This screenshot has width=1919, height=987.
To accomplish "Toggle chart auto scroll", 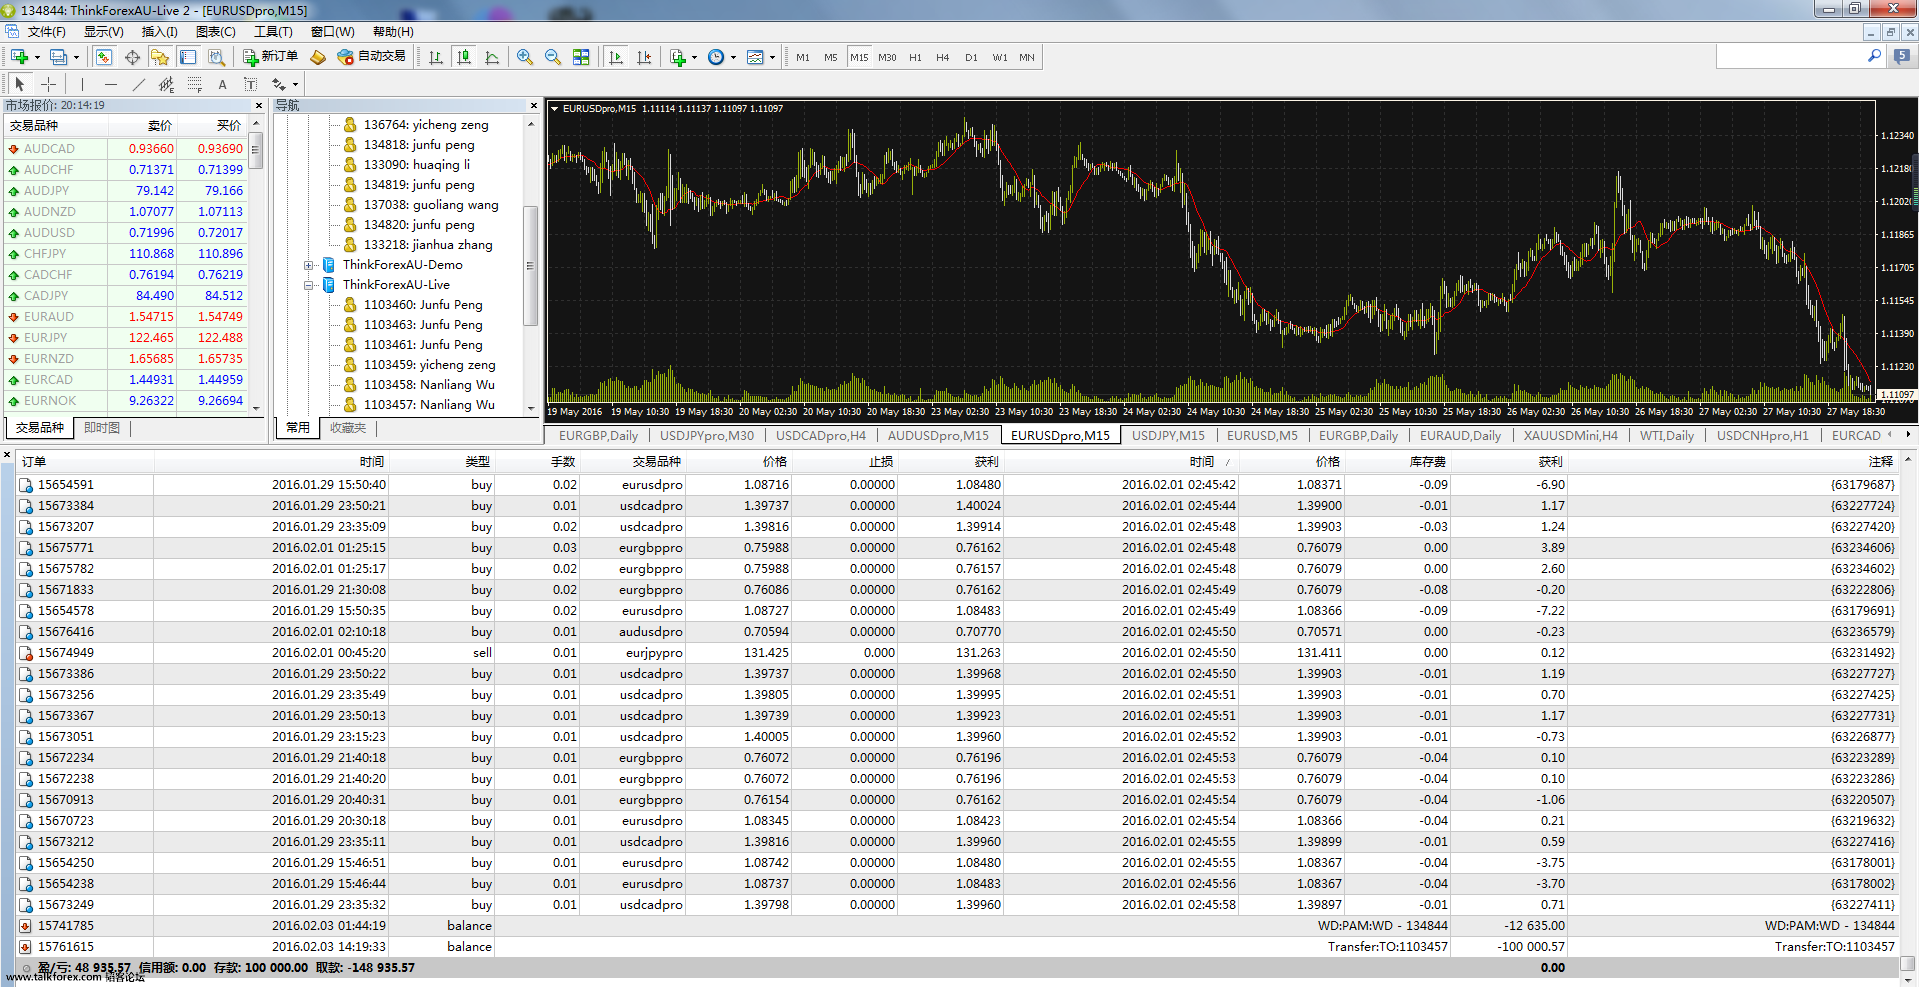I will coord(616,57).
